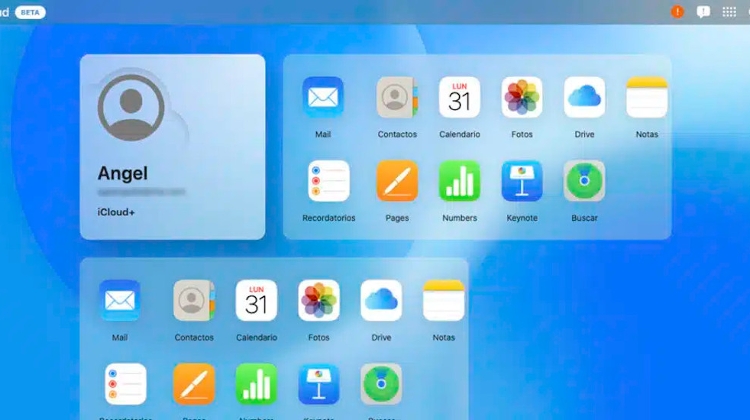Launch Pages from the upper app tile

tap(397, 181)
